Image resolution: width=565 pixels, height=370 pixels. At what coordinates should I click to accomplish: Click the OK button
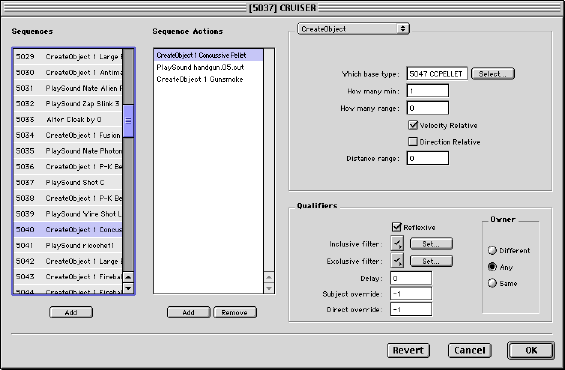pos(531,350)
